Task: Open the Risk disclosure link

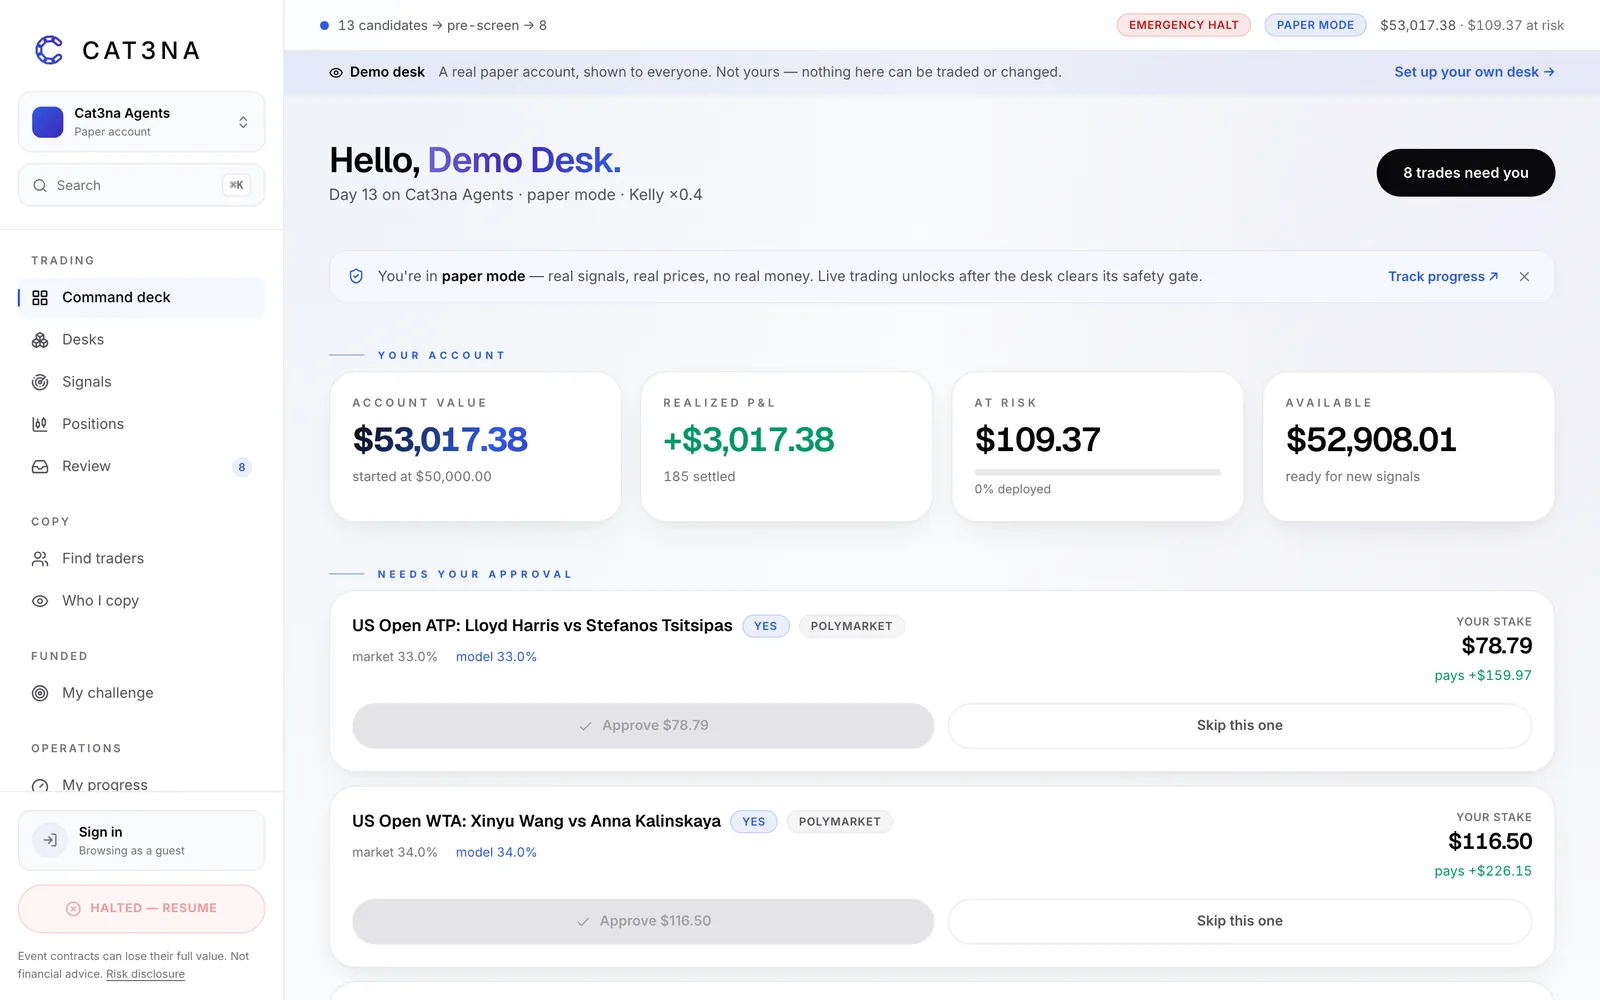Action: (145, 974)
